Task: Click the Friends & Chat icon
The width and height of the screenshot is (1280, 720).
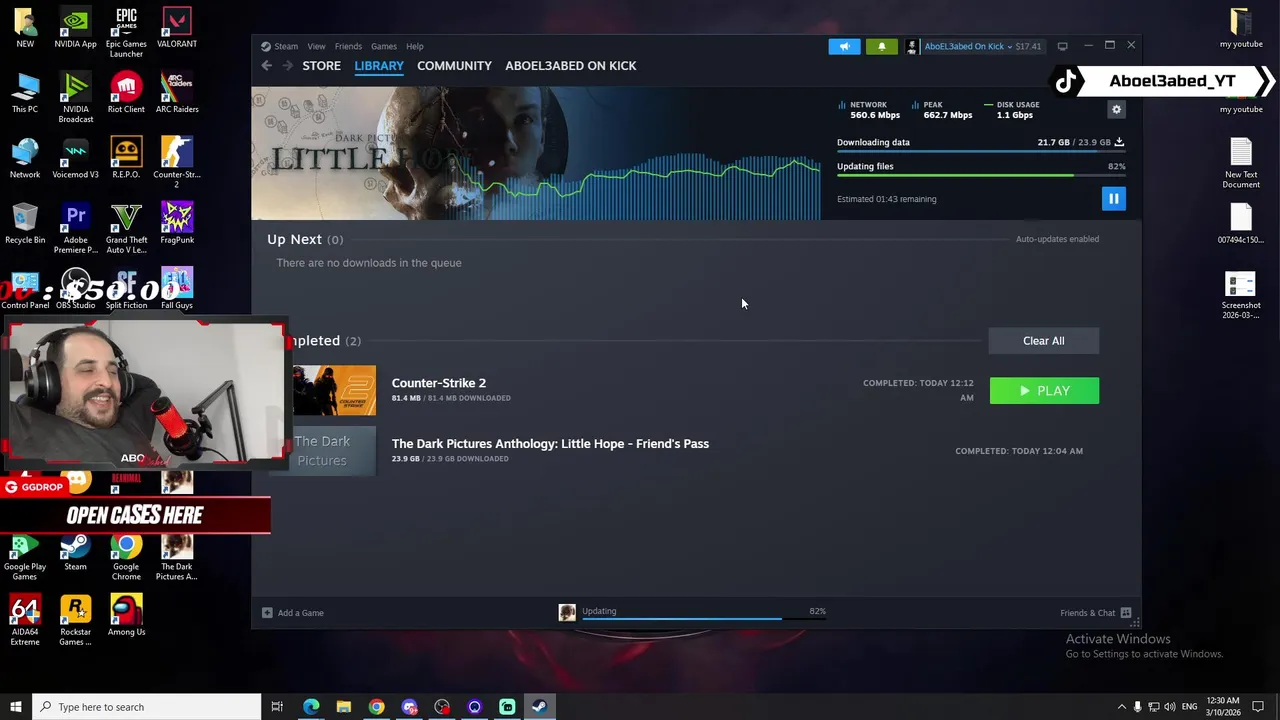Action: (1126, 613)
